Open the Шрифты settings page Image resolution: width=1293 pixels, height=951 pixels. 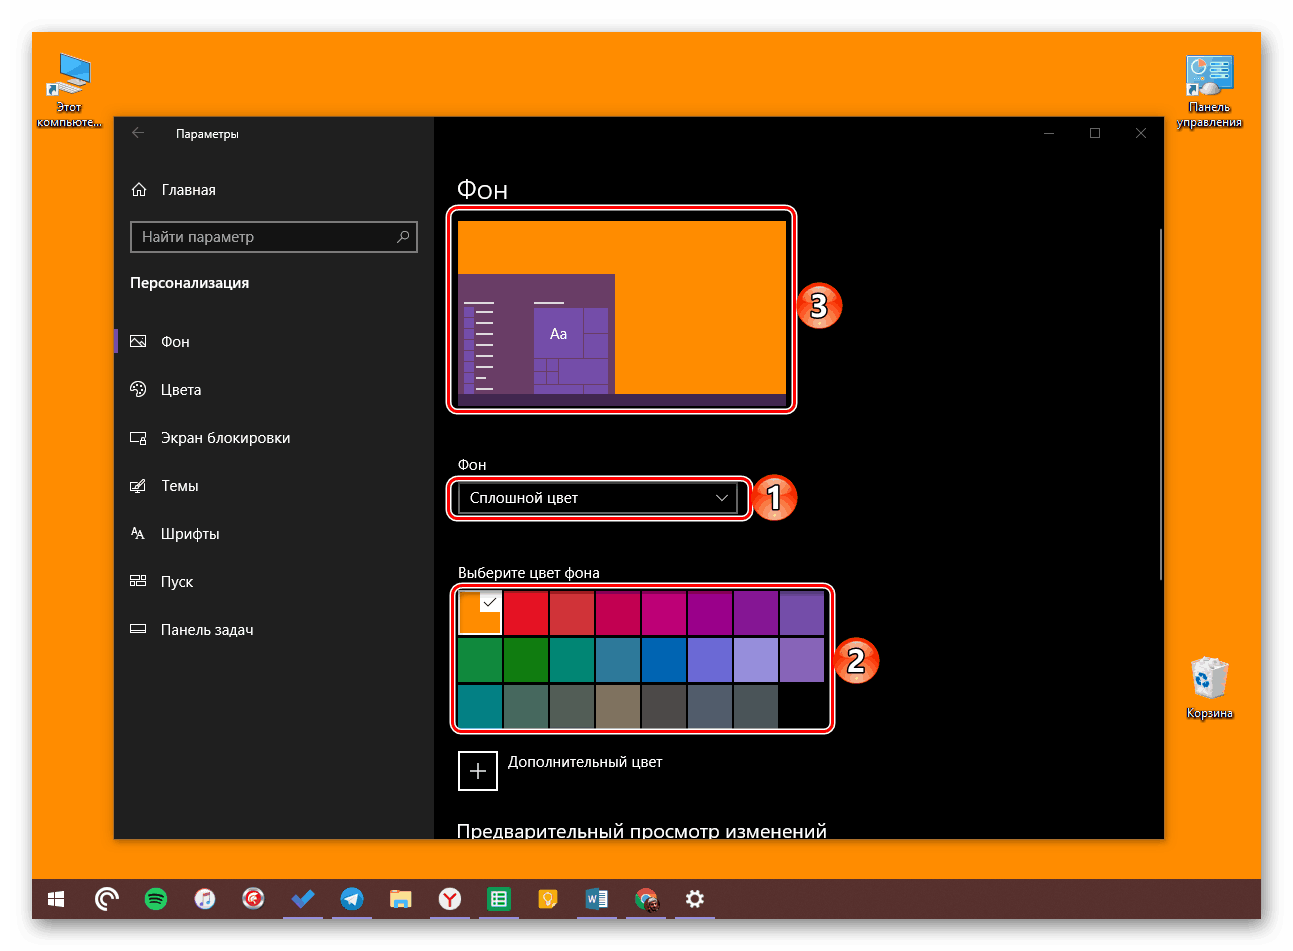point(190,534)
